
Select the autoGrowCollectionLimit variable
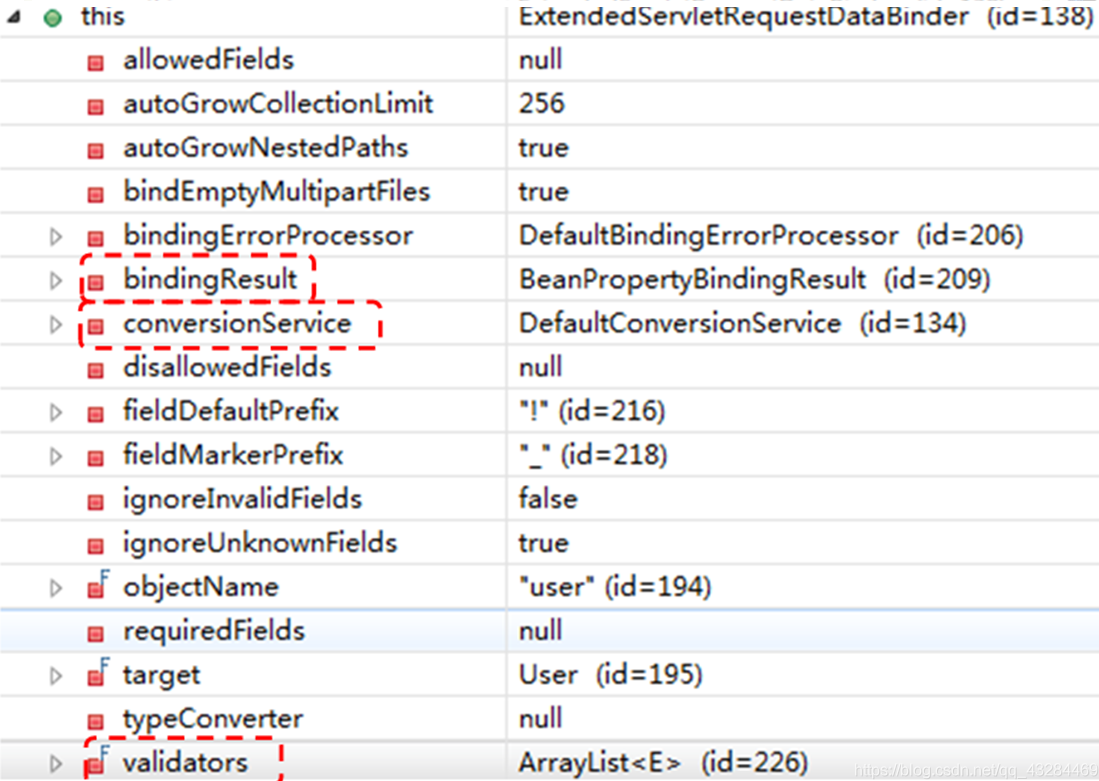(x=278, y=104)
